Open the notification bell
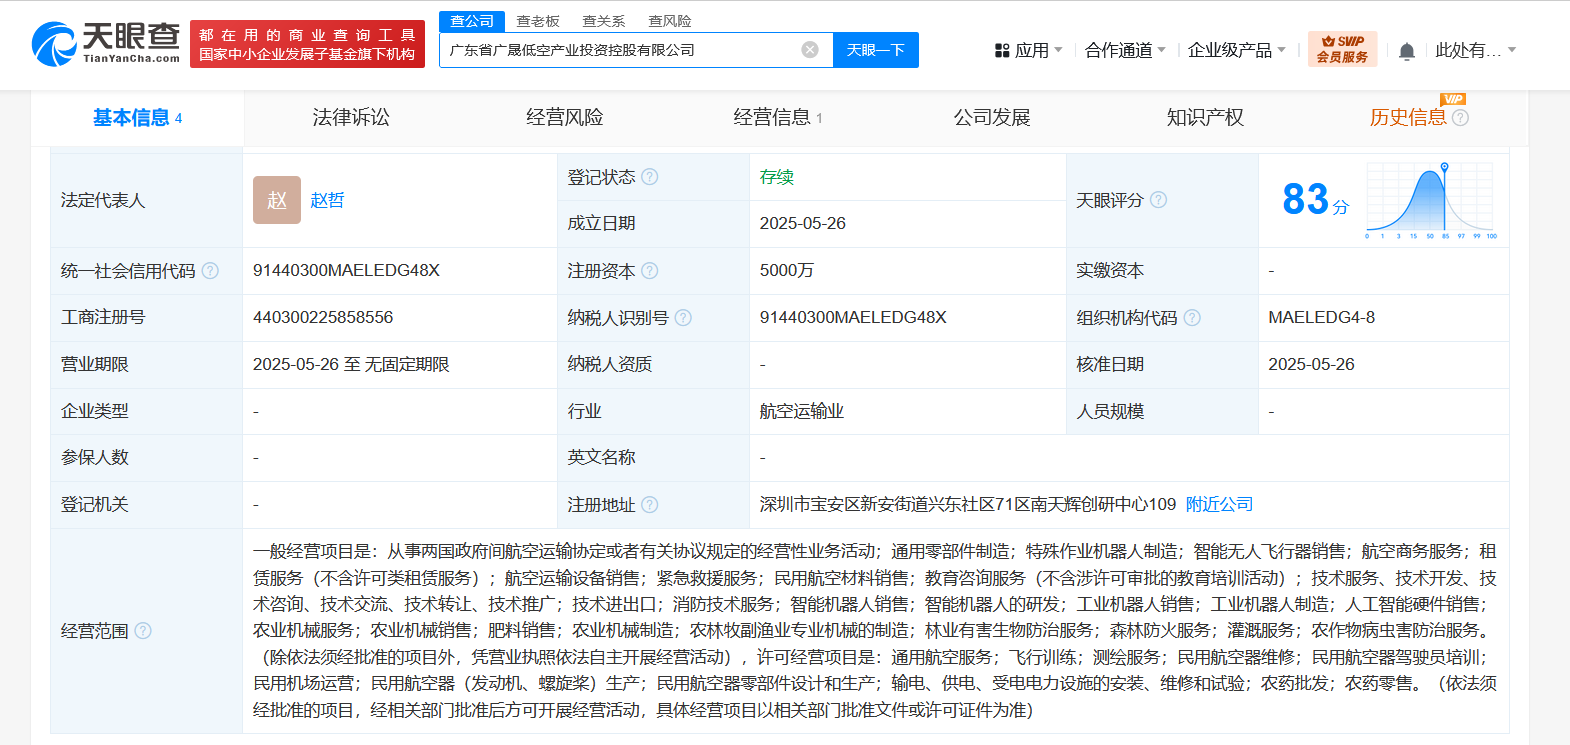This screenshot has width=1570, height=745. pyautogui.click(x=1406, y=51)
